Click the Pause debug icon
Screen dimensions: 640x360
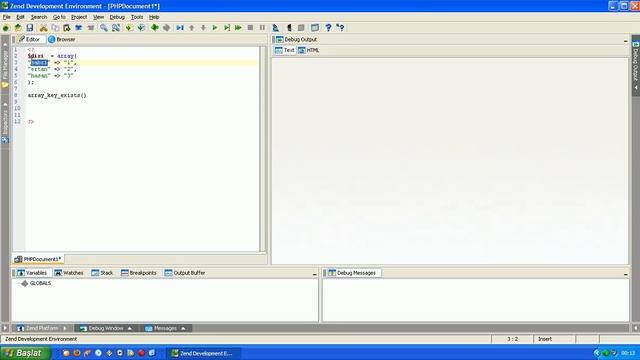(262, 28)
